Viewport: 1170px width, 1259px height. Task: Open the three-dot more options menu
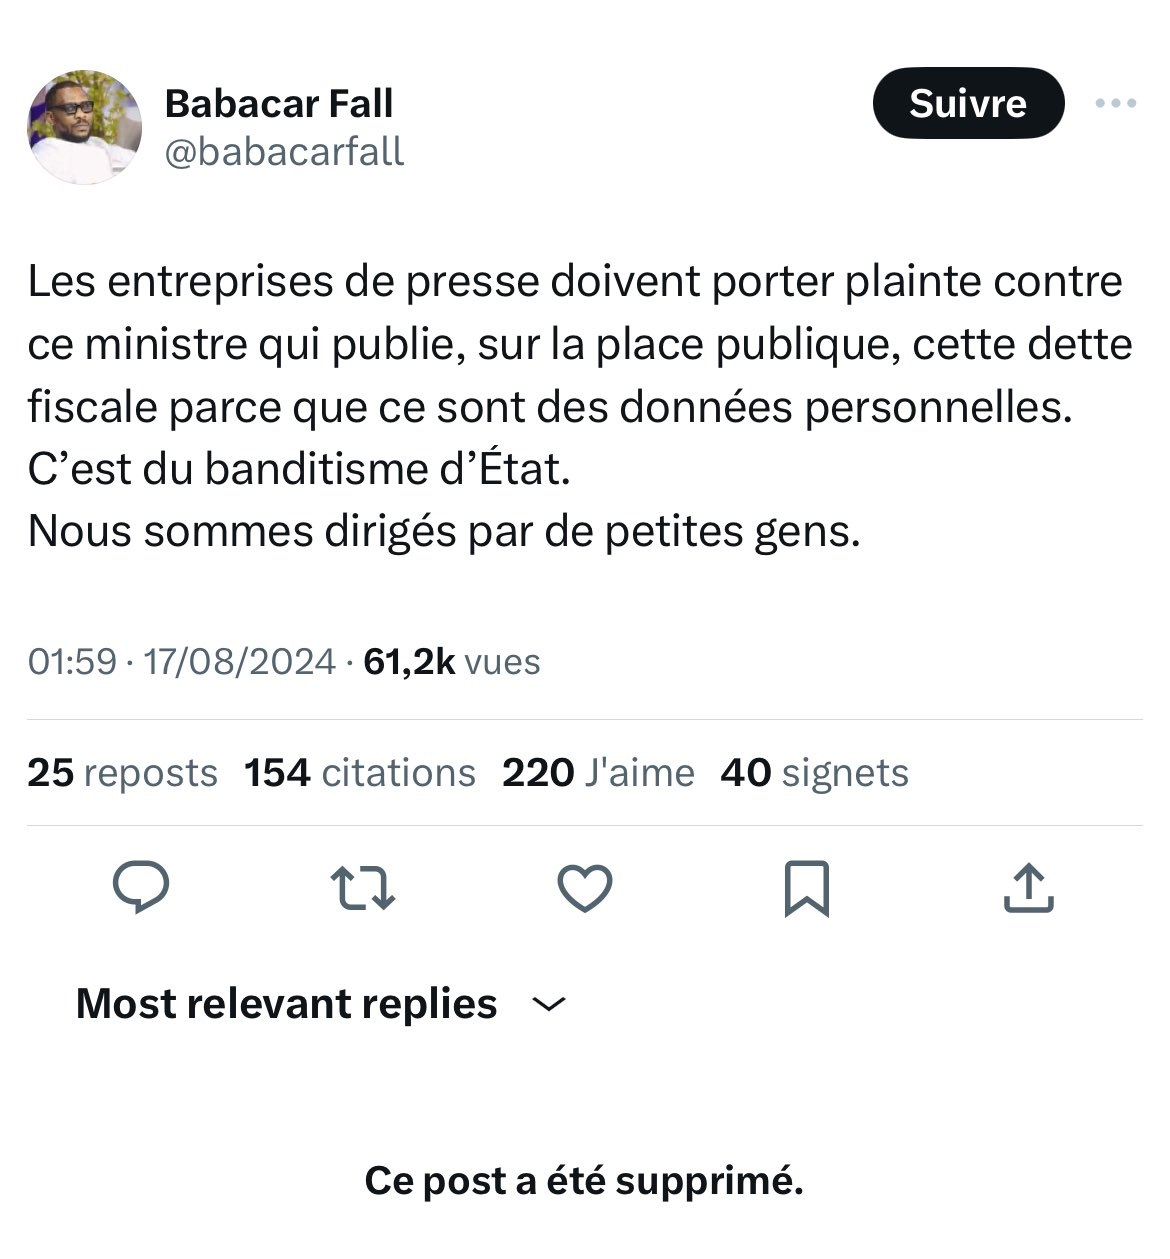1115,103
